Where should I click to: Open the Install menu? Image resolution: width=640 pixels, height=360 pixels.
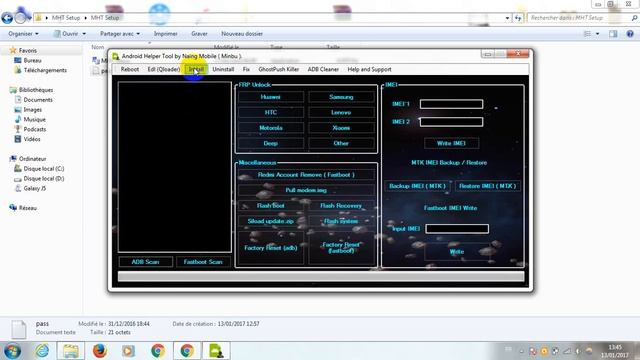(x=196, y=69)
